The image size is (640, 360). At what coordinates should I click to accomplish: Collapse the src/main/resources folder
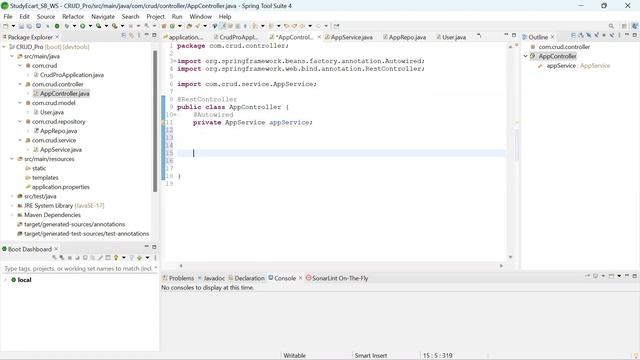pos(12,159)
